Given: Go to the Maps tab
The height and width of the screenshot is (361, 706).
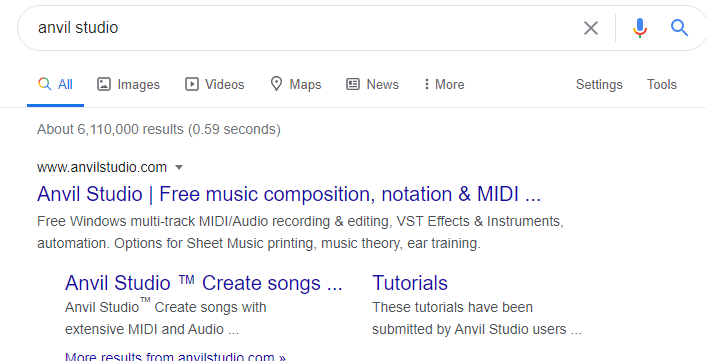Looking at the screenshot, I should [x=295, y=85].
